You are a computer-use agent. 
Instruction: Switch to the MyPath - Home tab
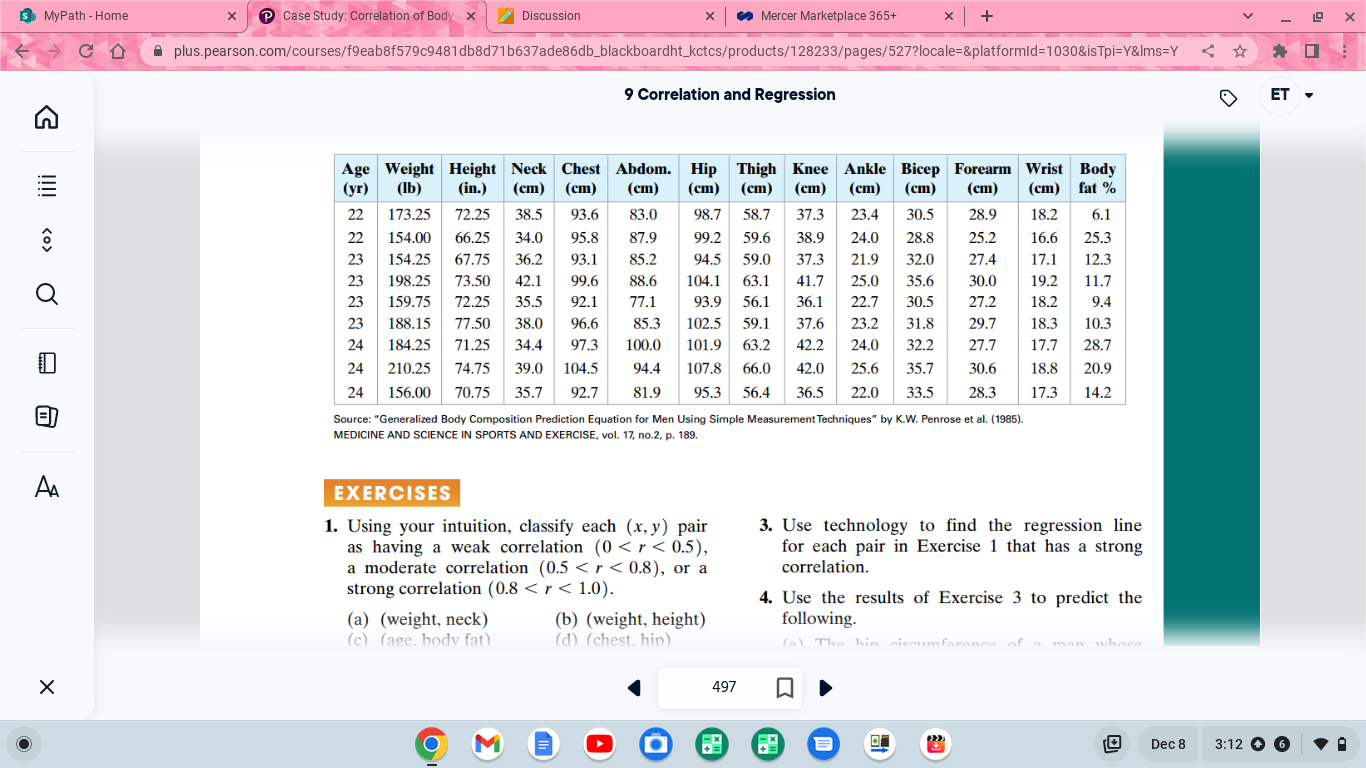120,16
